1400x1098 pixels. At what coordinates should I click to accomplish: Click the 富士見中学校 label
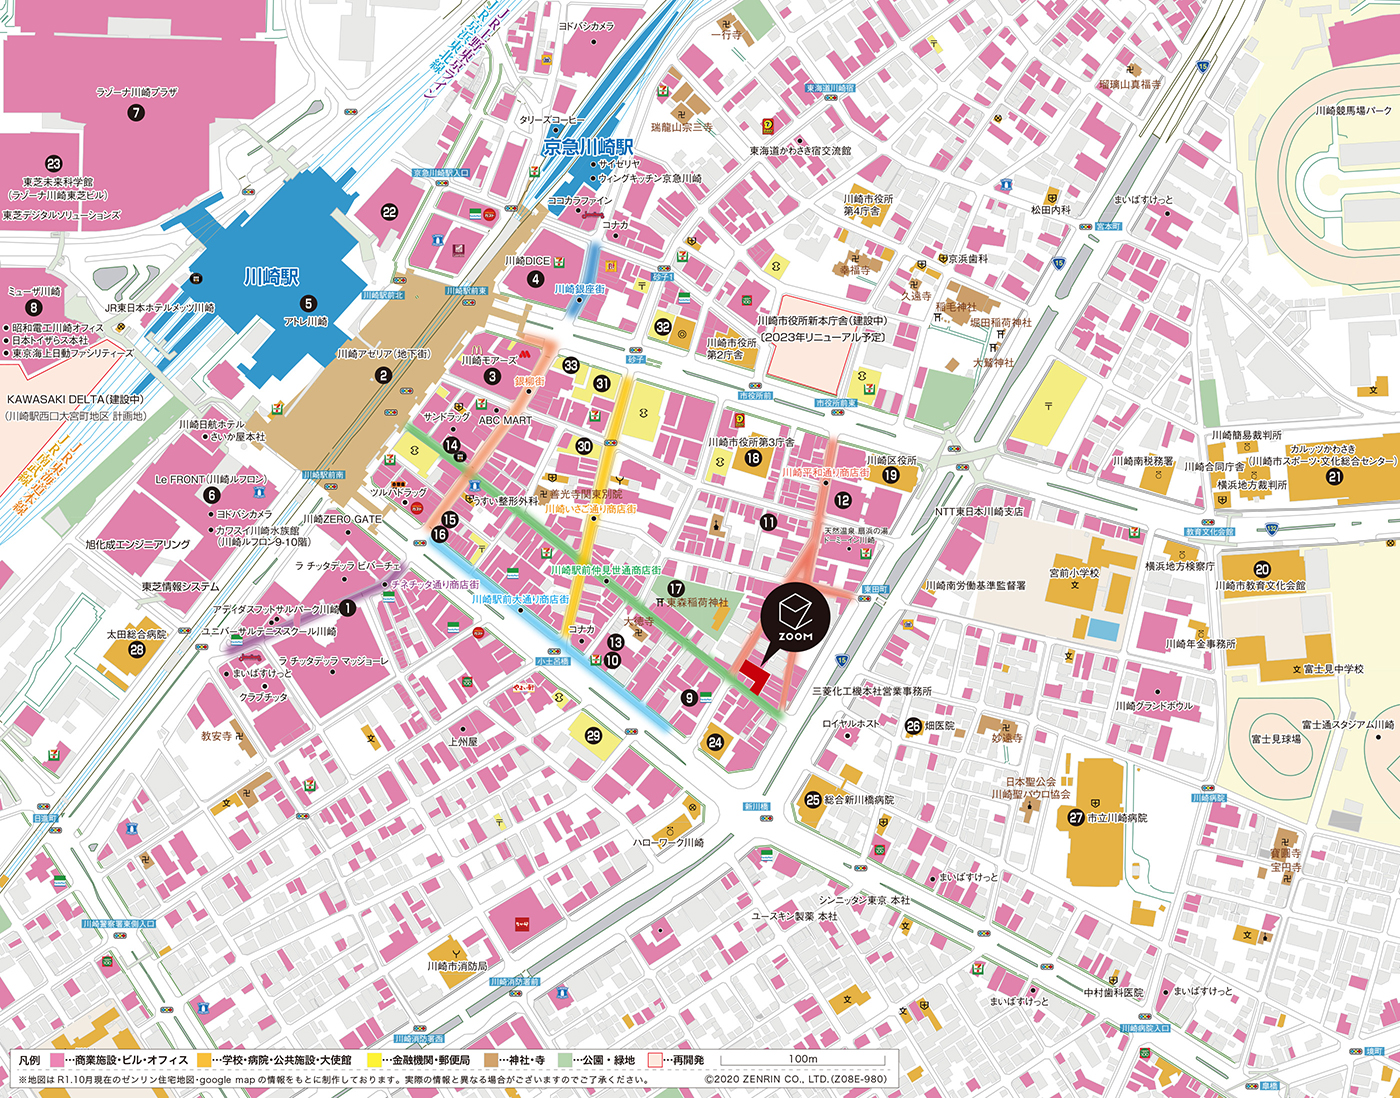click(x=1333, y=669)
